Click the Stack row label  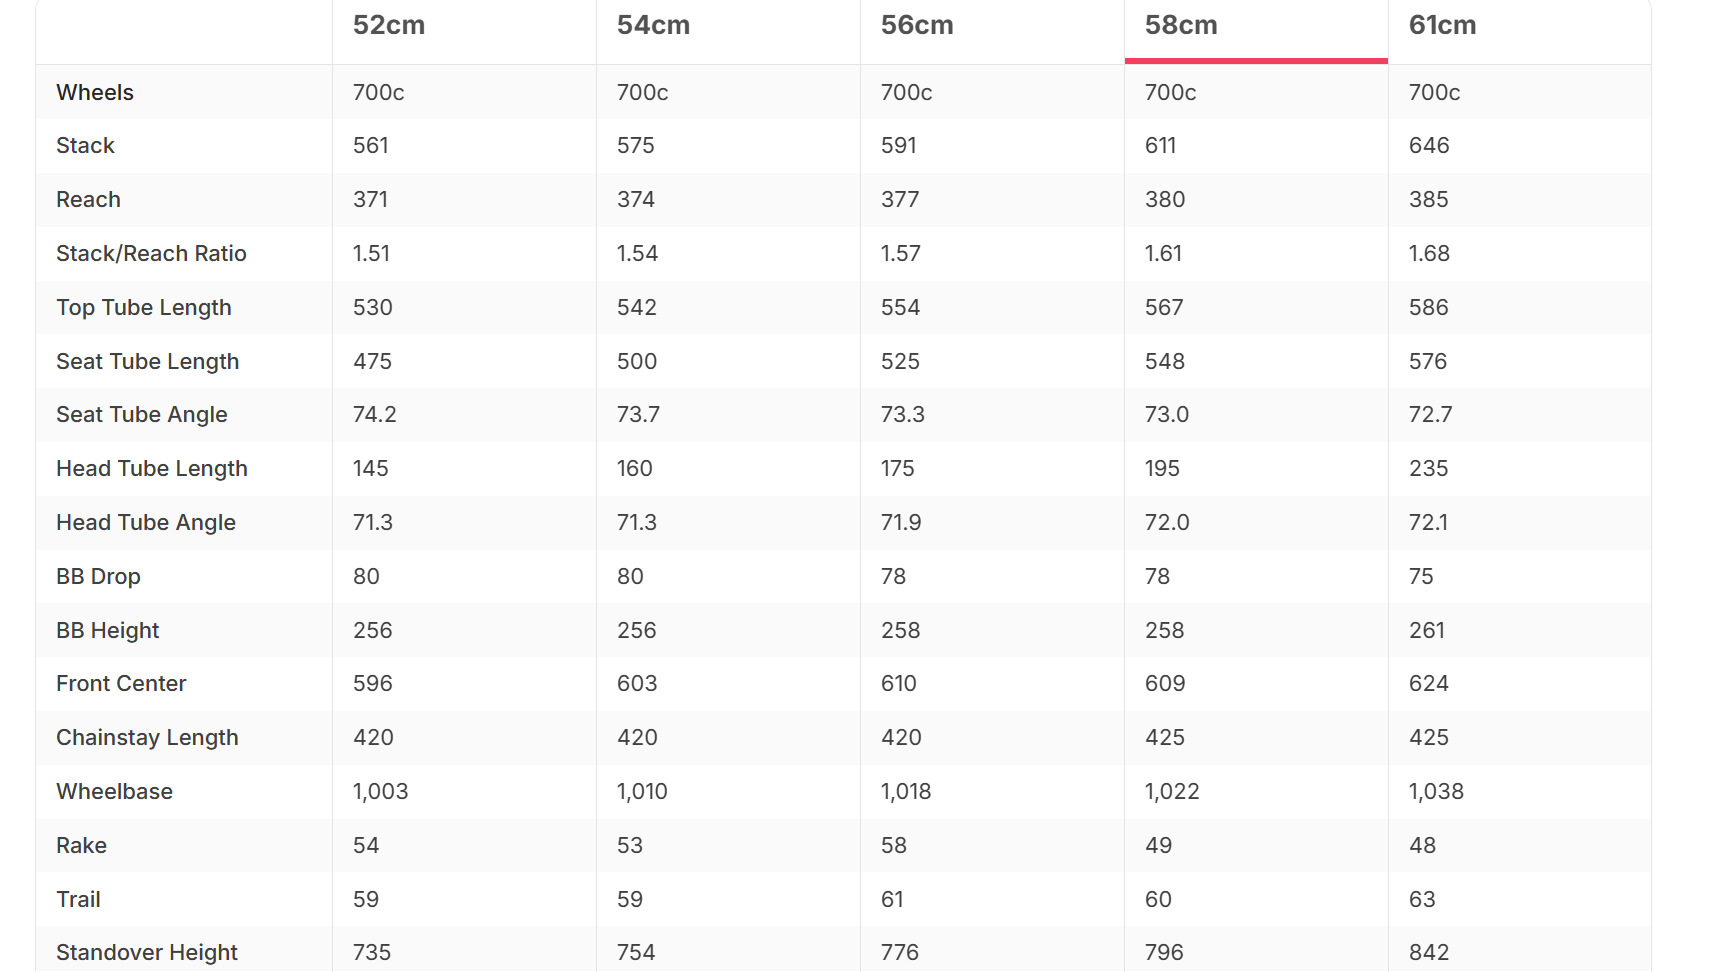click(x=85, y=146)
